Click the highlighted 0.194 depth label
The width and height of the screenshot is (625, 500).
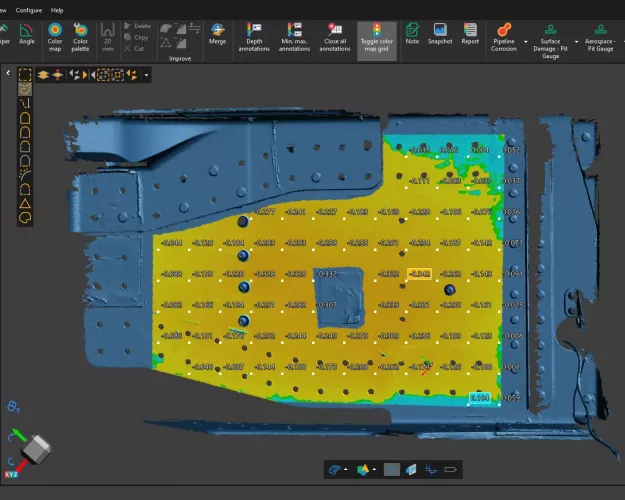click(480, 398)
